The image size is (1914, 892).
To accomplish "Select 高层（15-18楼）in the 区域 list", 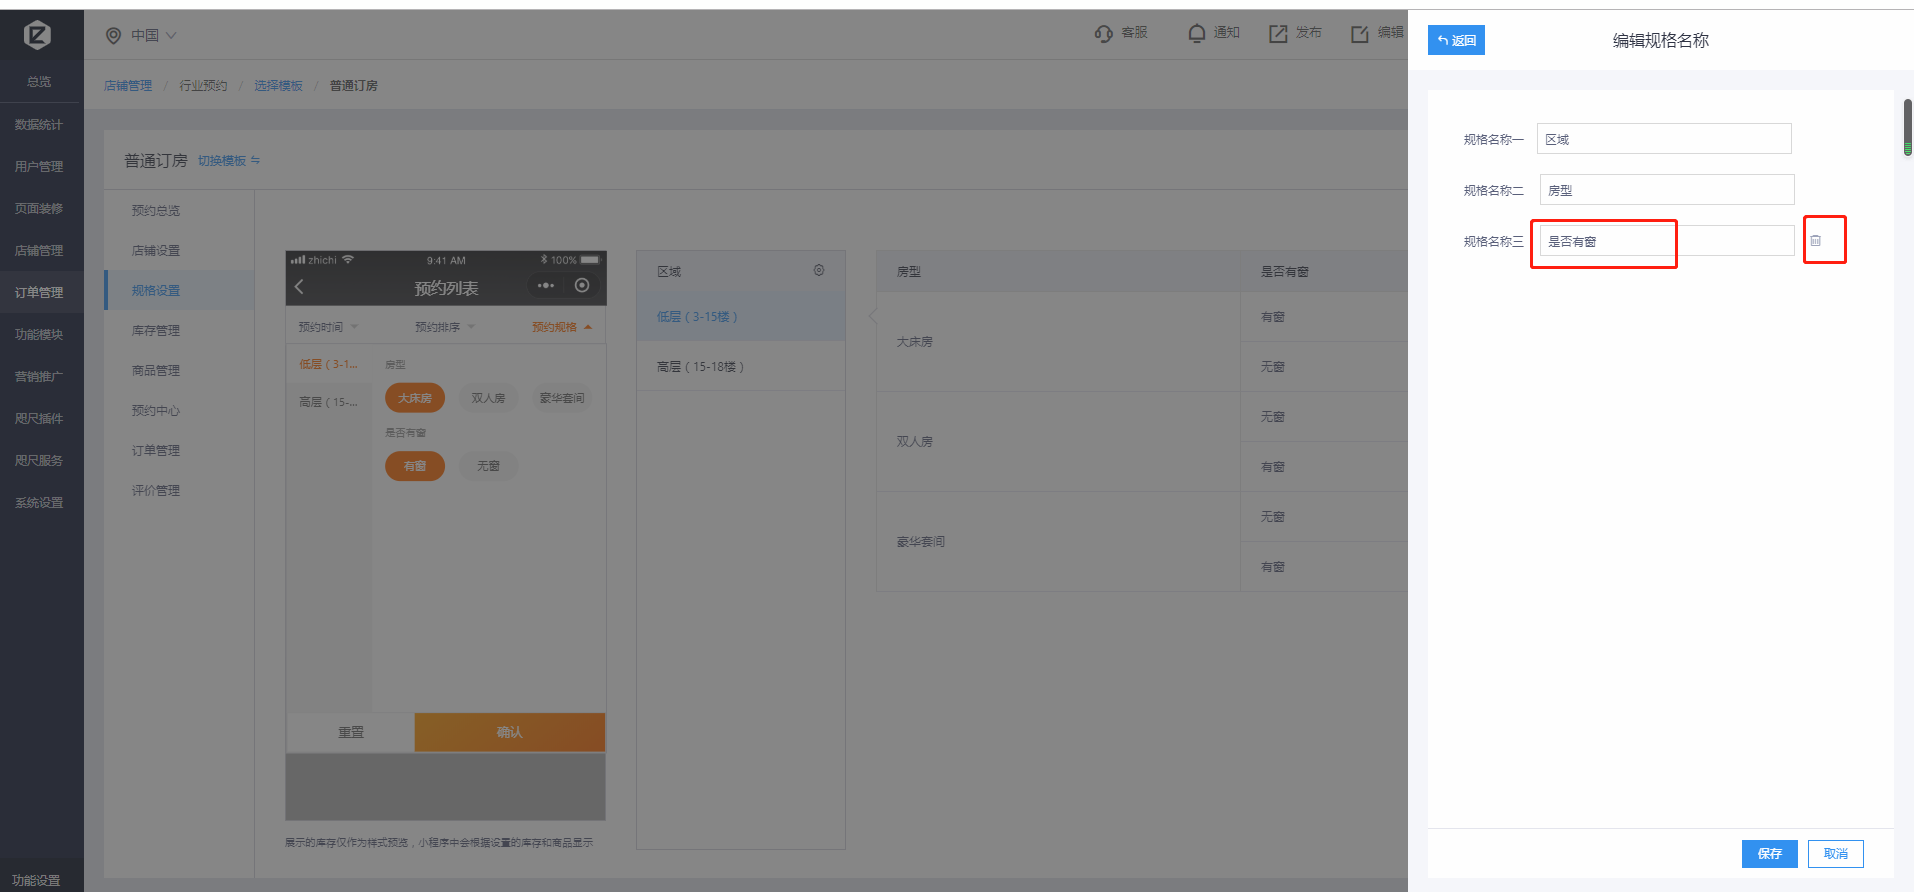I will click(x=741, y=366).
